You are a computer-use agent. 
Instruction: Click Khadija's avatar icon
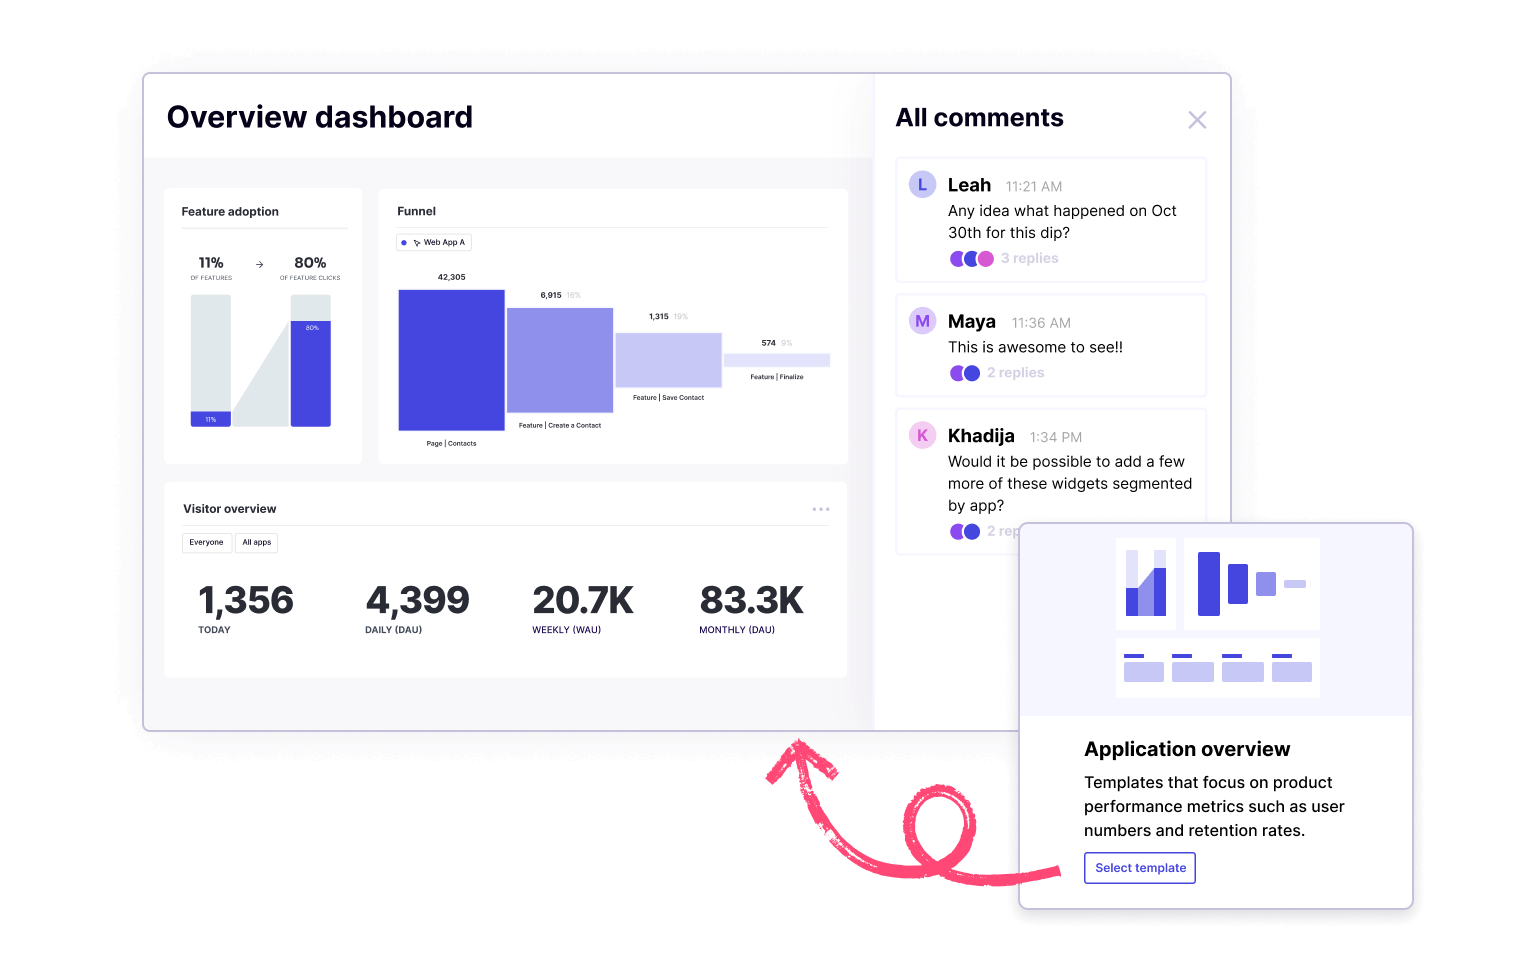pos(922,435)
